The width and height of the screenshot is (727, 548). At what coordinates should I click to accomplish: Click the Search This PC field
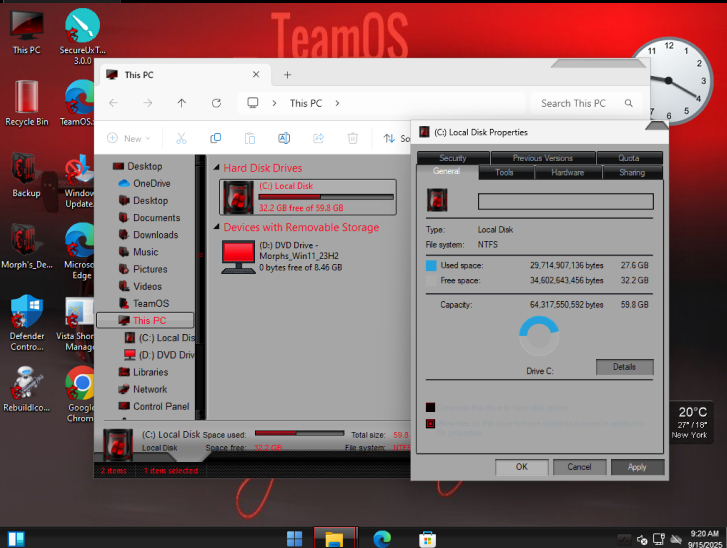point(586,103)
